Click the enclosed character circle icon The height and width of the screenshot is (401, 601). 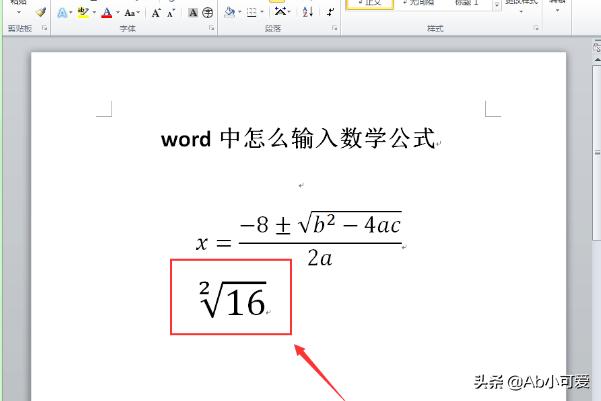click(208, 13)
